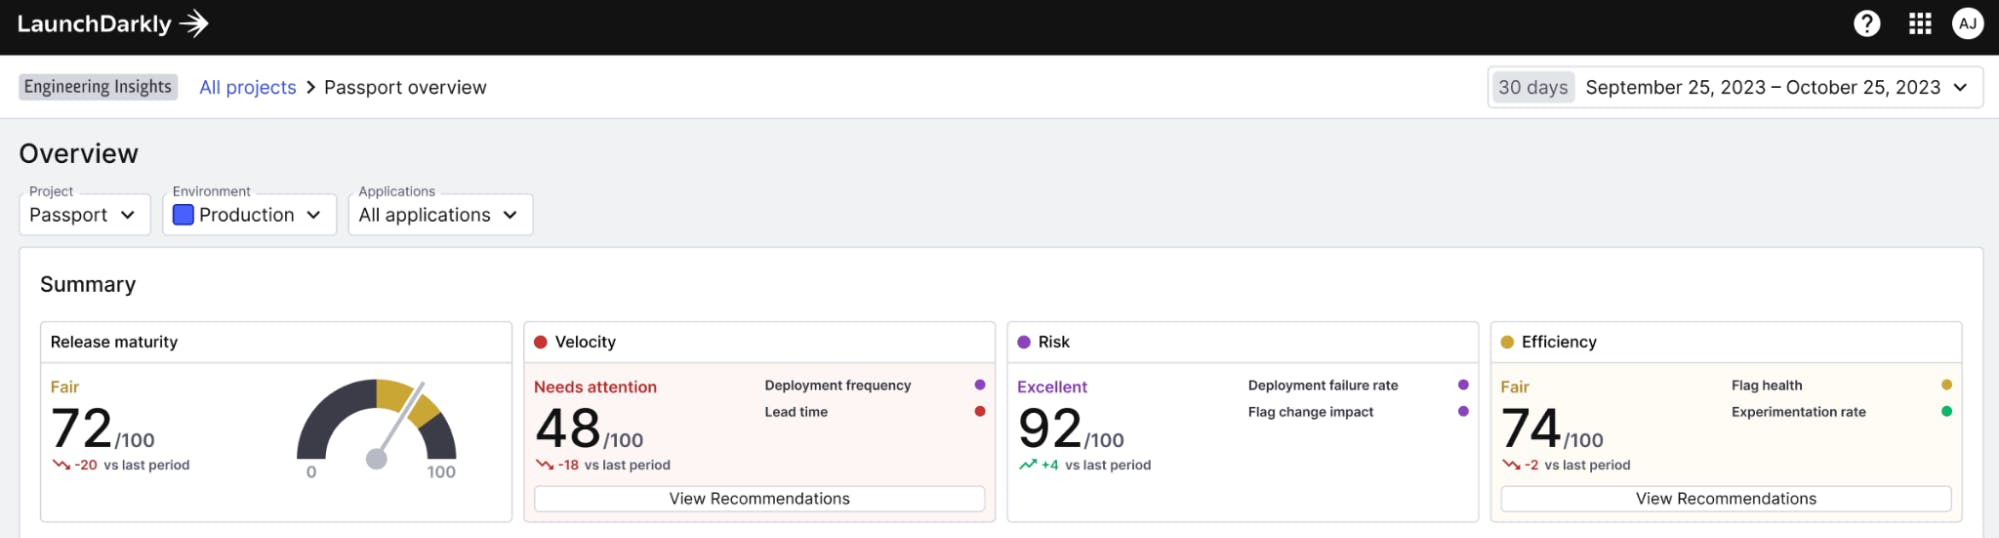The width and height of the screenshot is (1999, 538).
Task: Click Velocity's View Recommendations button
Action: click(759, 498)
